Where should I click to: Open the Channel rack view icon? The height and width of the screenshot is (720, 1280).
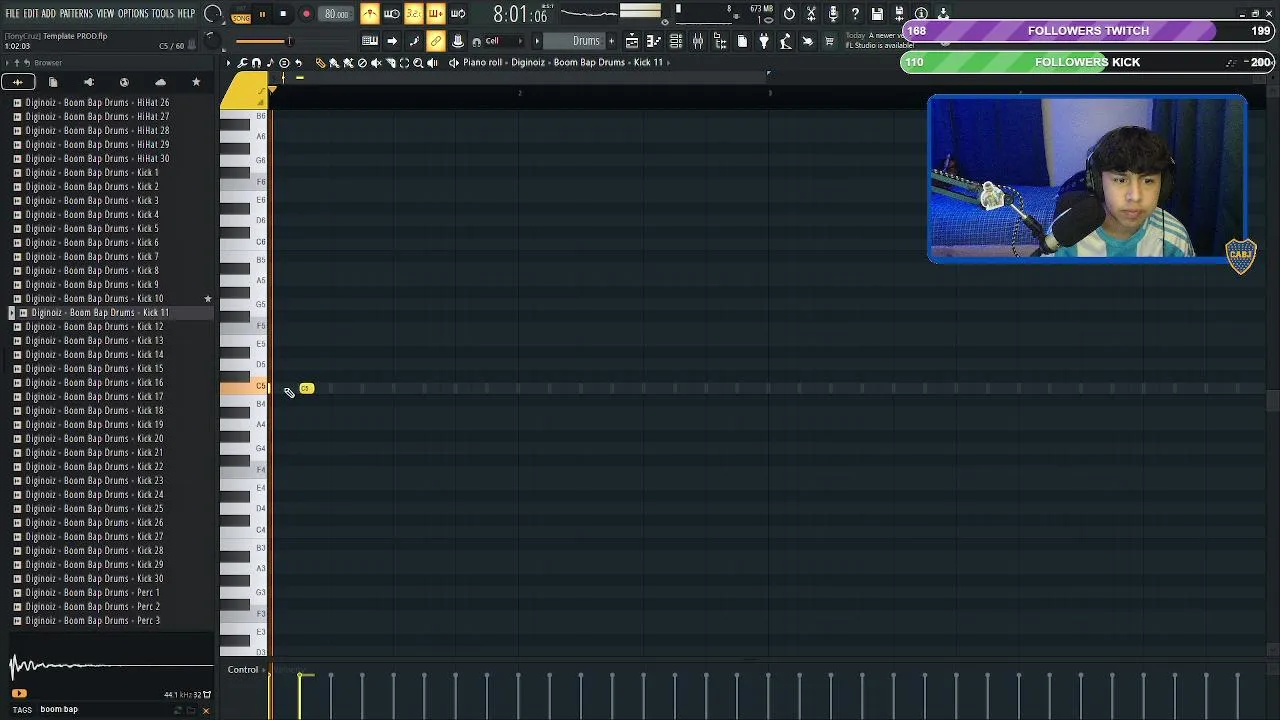(x=676, y=41)
